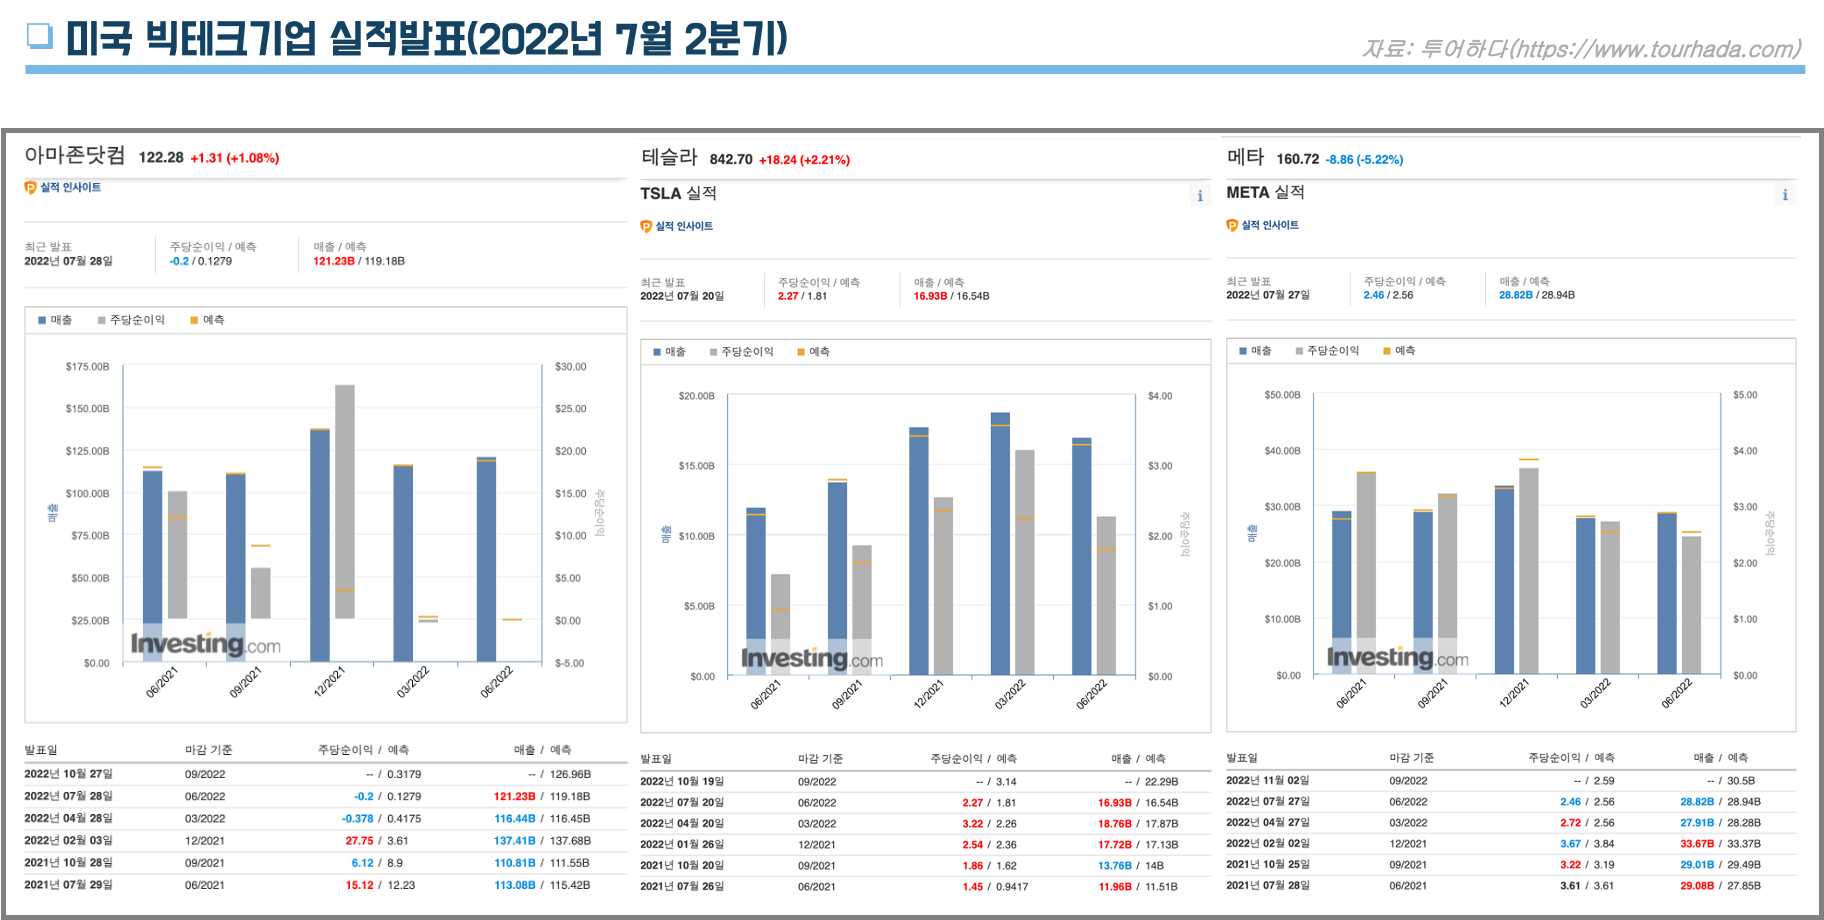Open Amazon's 실적 인사이트 link
The height and width of the screenshot is (920, 1824).
(70, 187)
